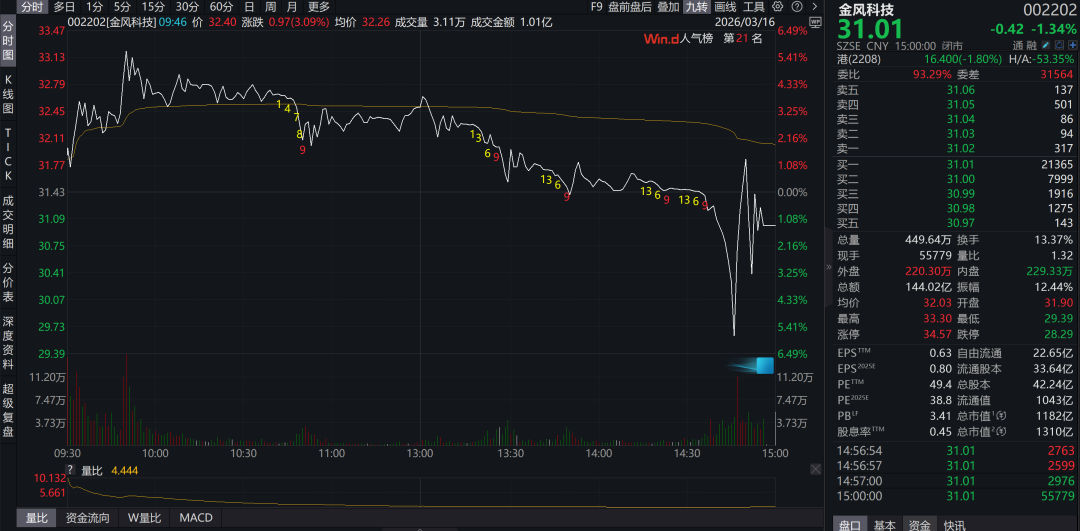The height and width of the screenshot is (531, 1080).
Task: Click 叠加 overlay button
Action: tap(668, 7)
